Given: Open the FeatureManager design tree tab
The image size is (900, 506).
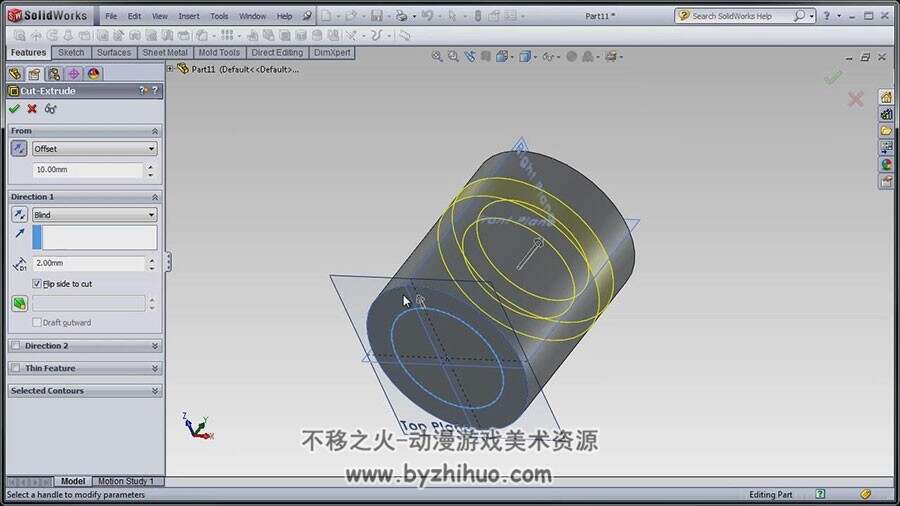Looking at the screenshot, I should tap(15, 73).
